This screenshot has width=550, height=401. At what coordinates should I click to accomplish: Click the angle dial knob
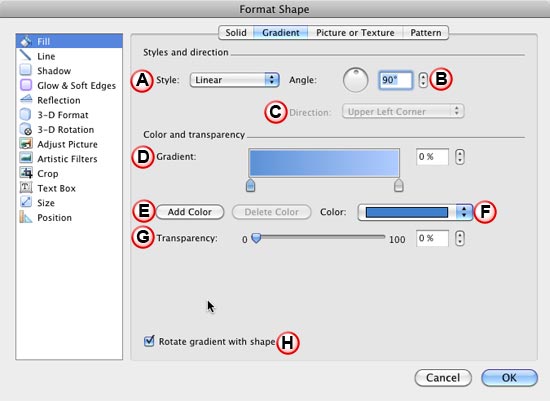point(355,80)
